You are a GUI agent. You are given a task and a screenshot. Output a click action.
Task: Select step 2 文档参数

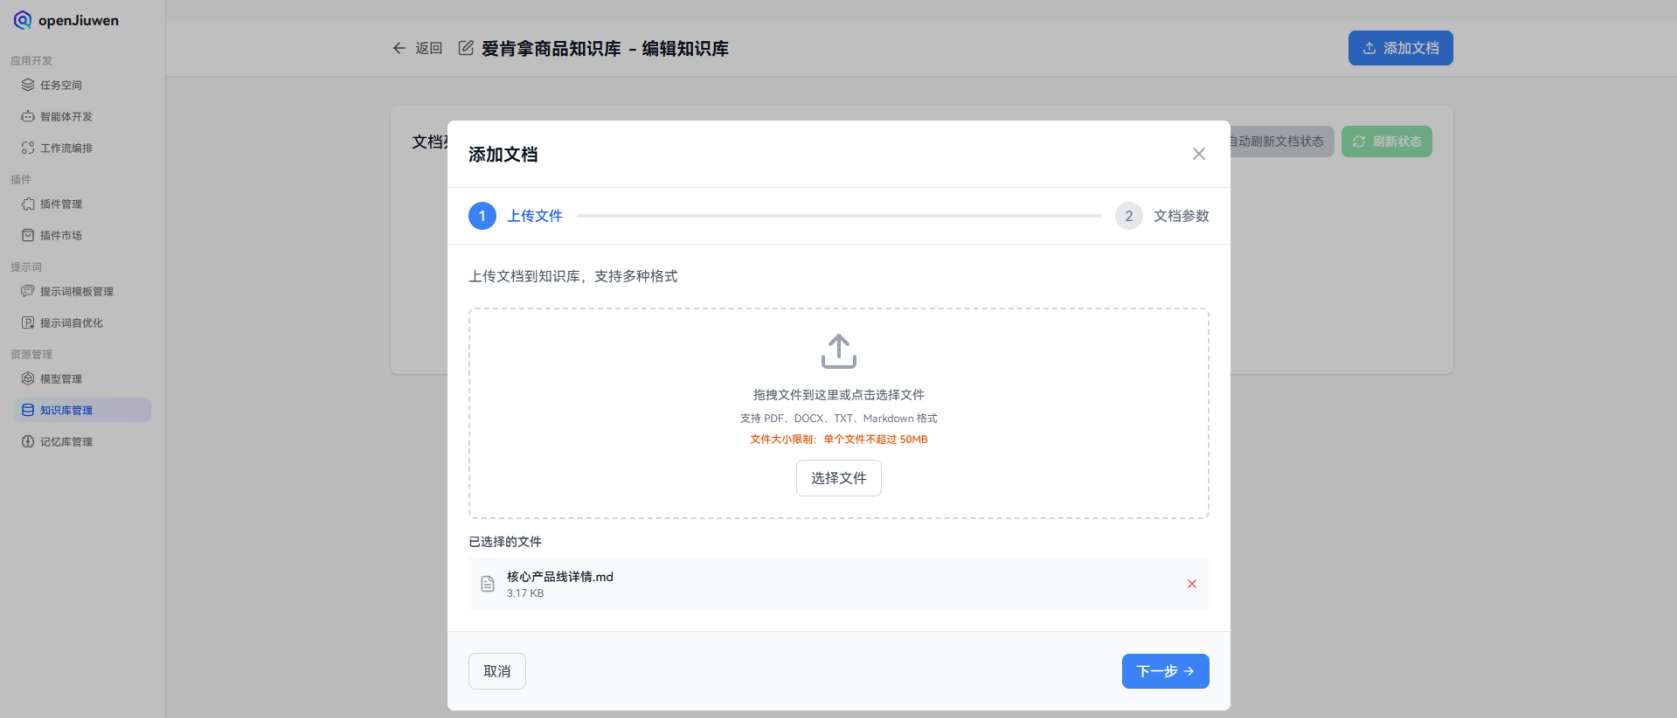[1162, 216]
